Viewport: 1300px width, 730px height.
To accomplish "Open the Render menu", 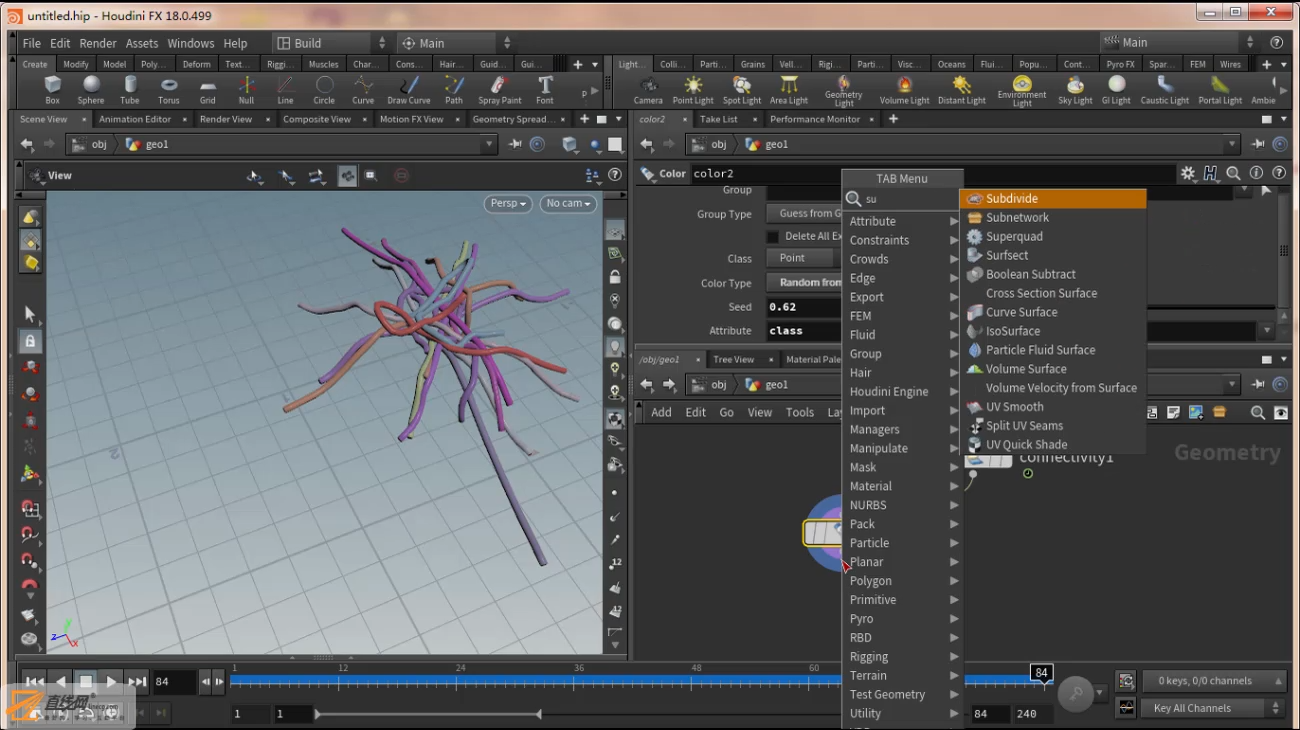I will (98, 43).
